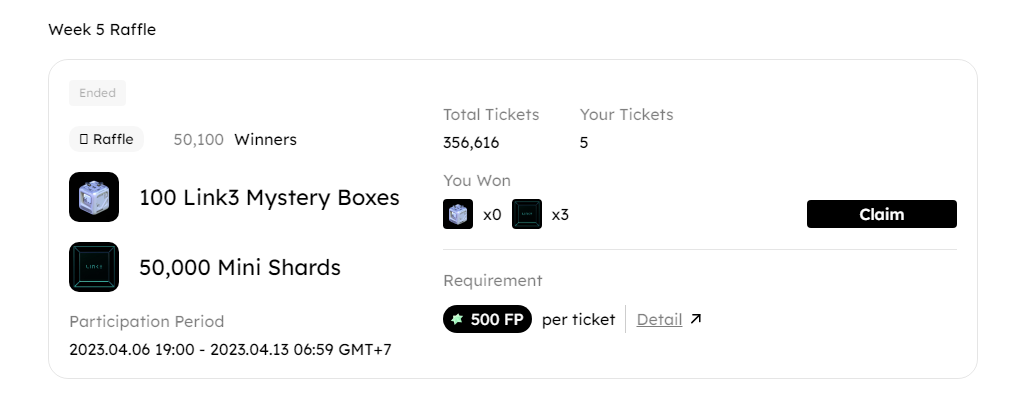Click the 500 FP requirement badge
Image resolution: width=1017 pixels, height=405 pixels.
point(487,319)
